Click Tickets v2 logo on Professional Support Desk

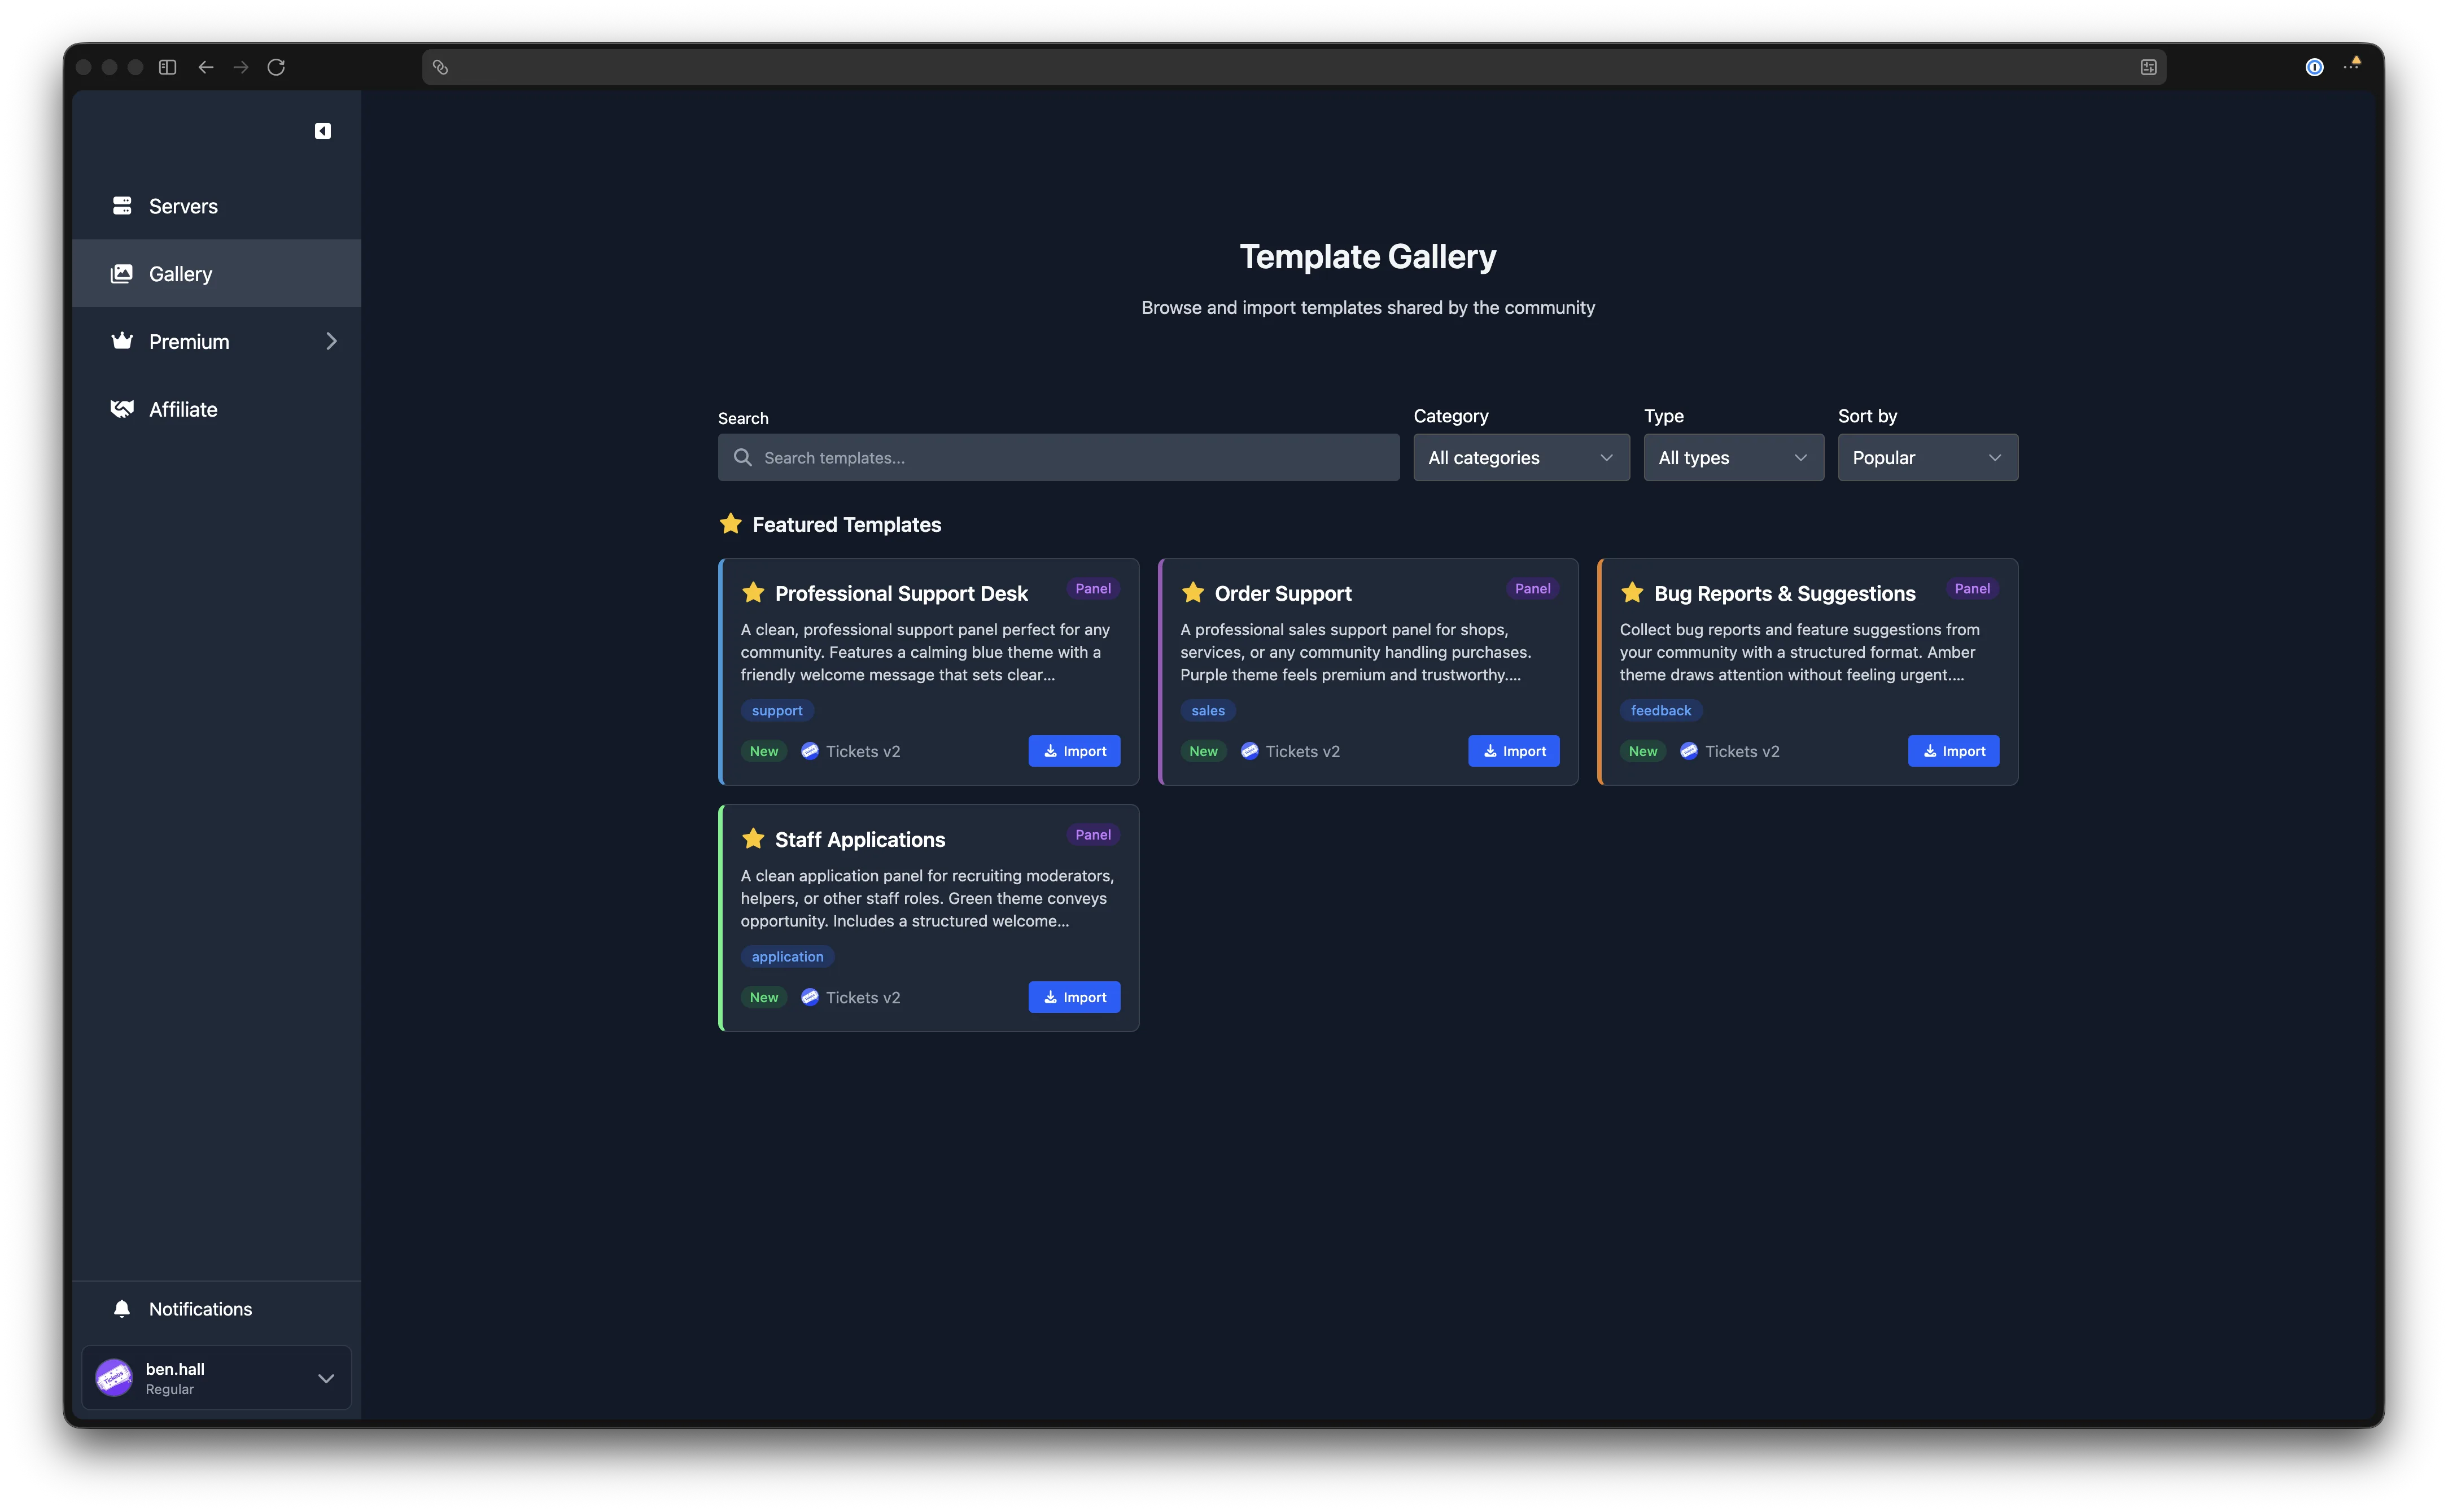pyautogui.click(x=810, y=751)
